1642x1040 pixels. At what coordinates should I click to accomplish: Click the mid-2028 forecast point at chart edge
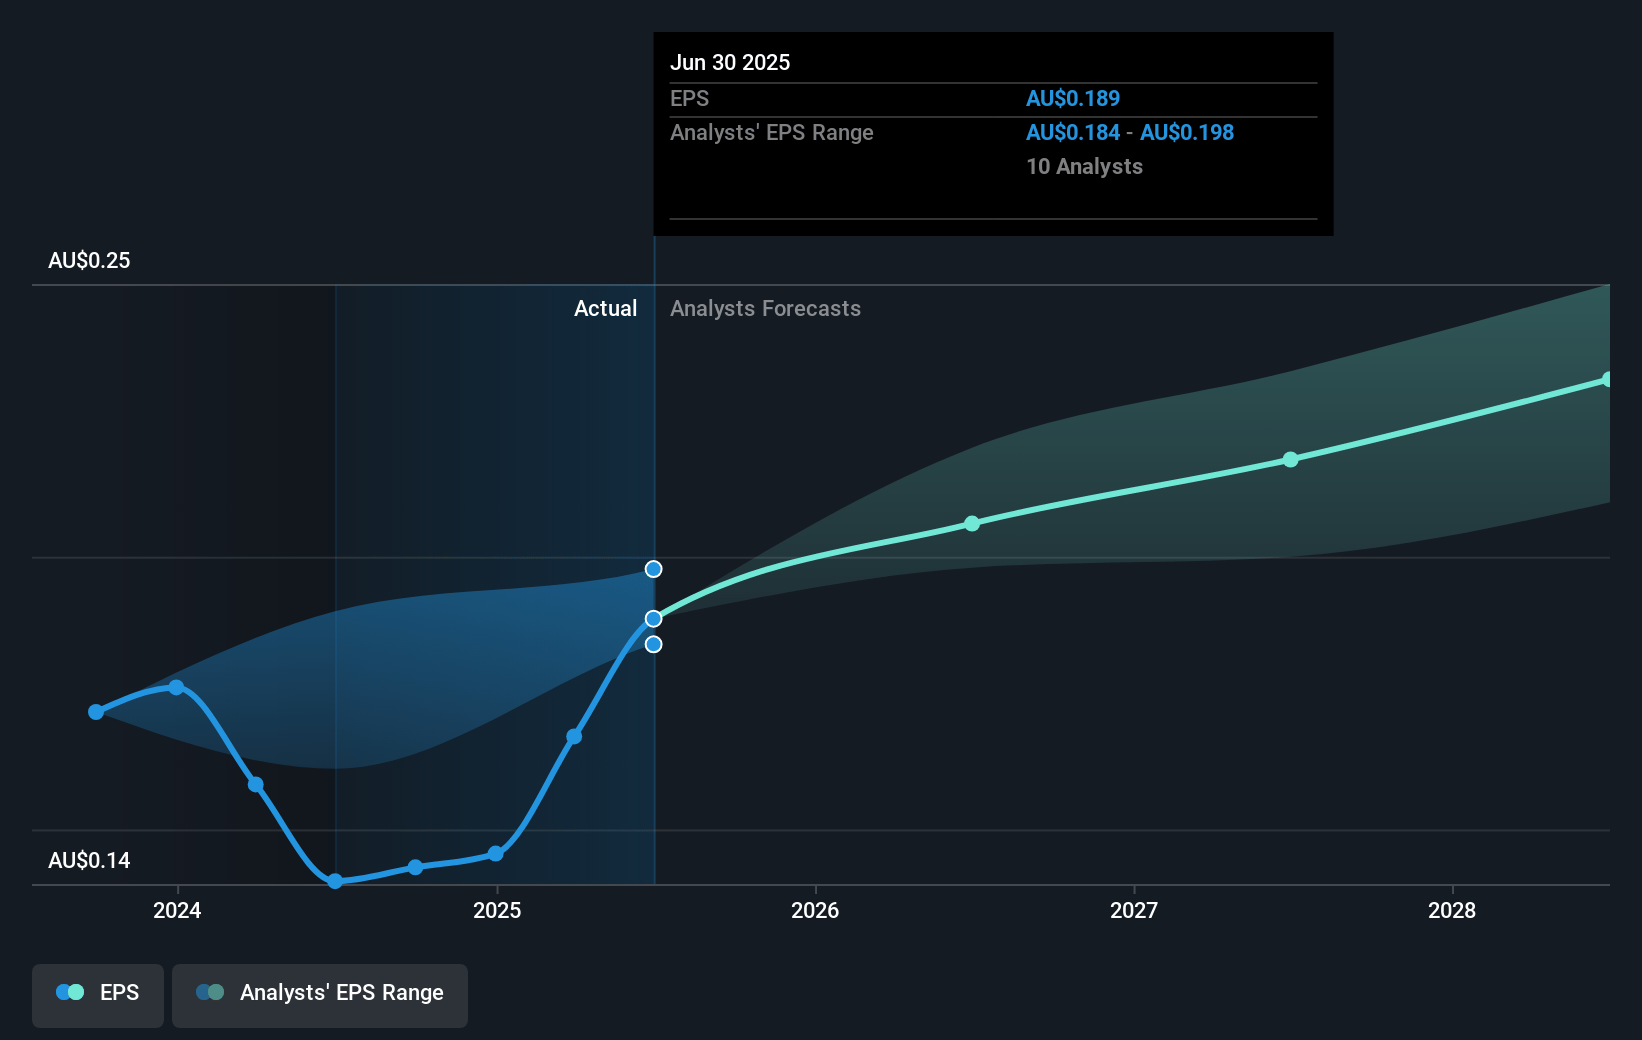[x=1607, y=380]
